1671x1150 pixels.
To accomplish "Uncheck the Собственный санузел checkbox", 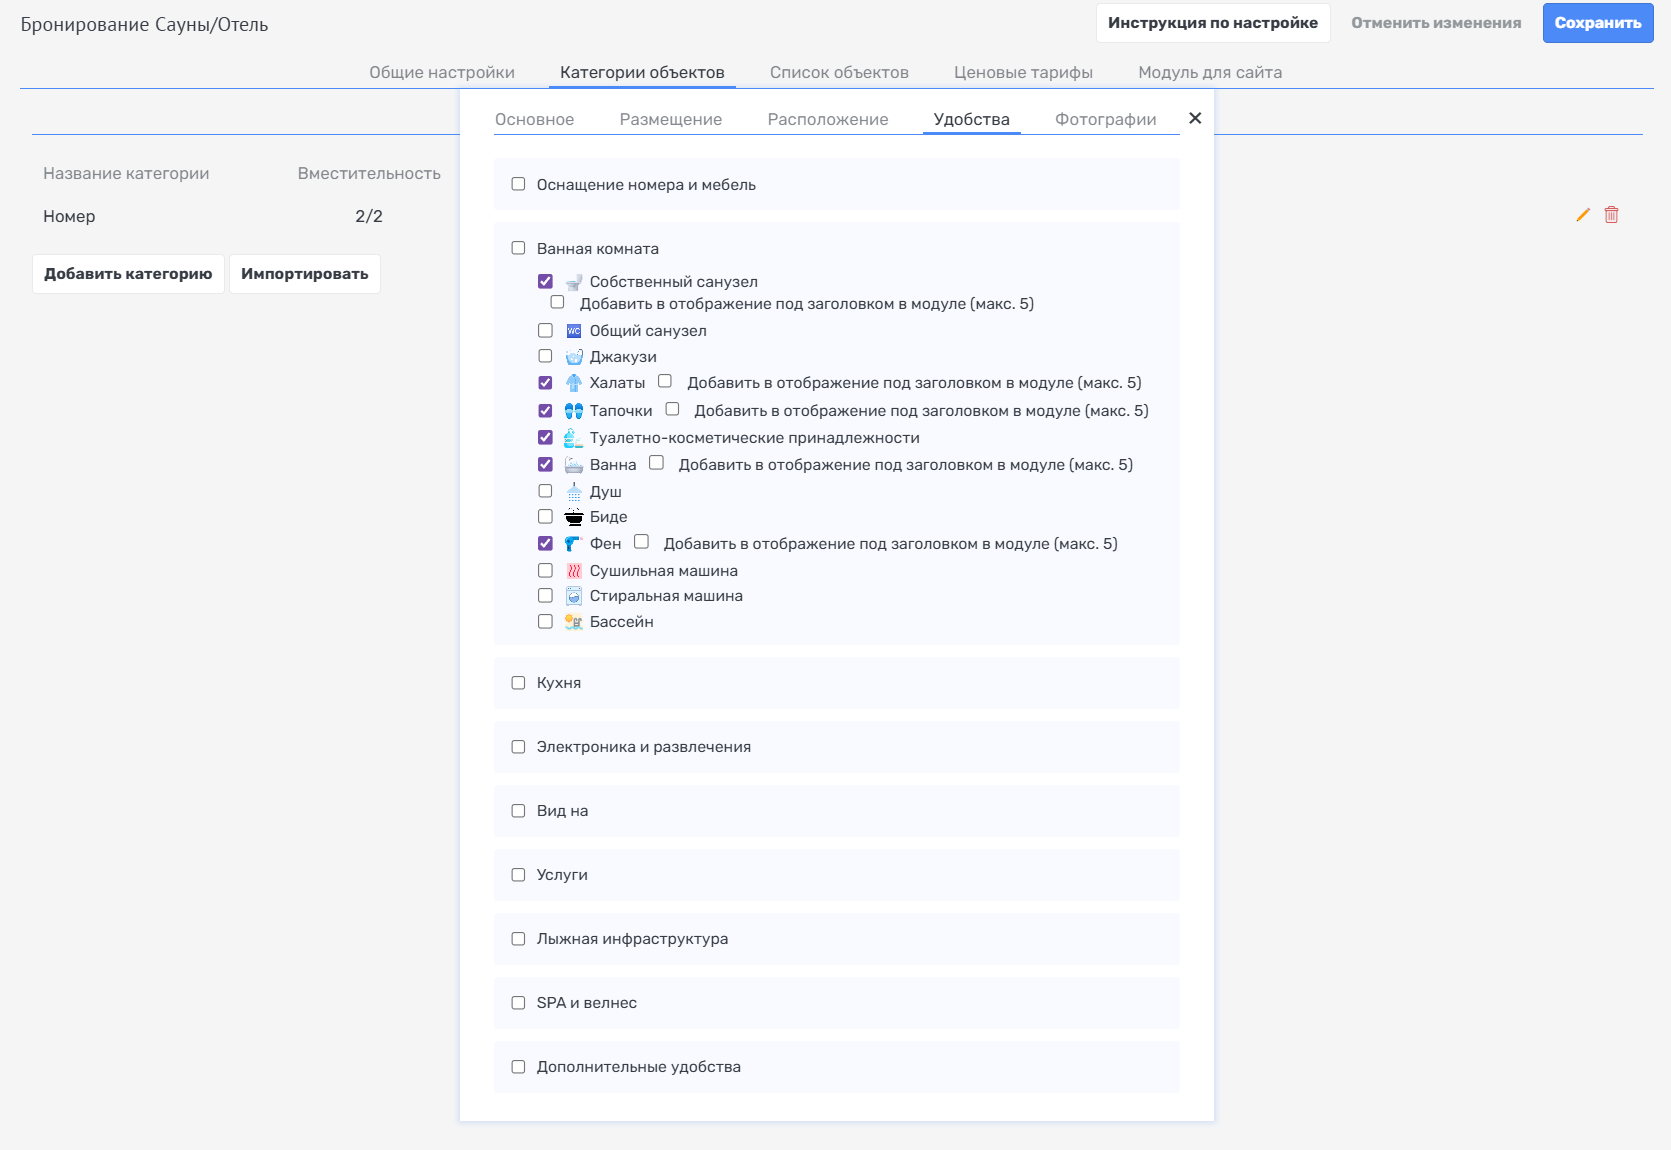I will coord(545,282).
